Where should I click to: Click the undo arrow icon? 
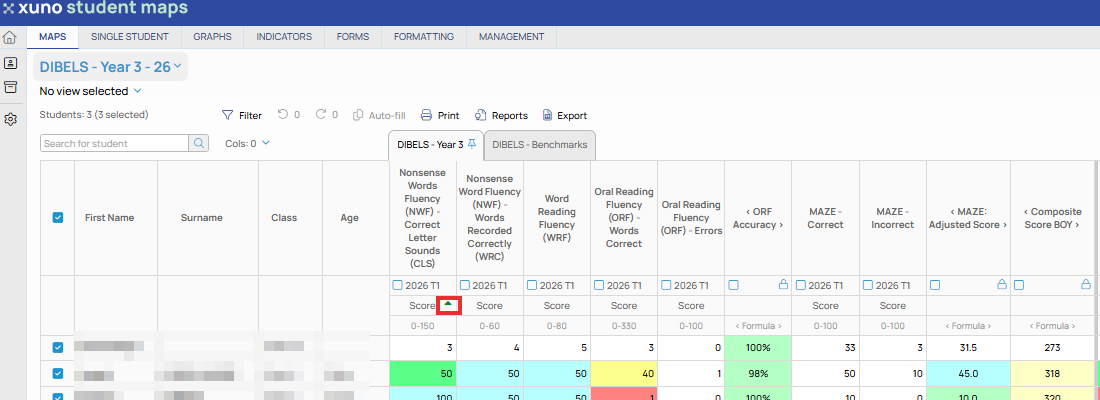click(x=283, y=114)
